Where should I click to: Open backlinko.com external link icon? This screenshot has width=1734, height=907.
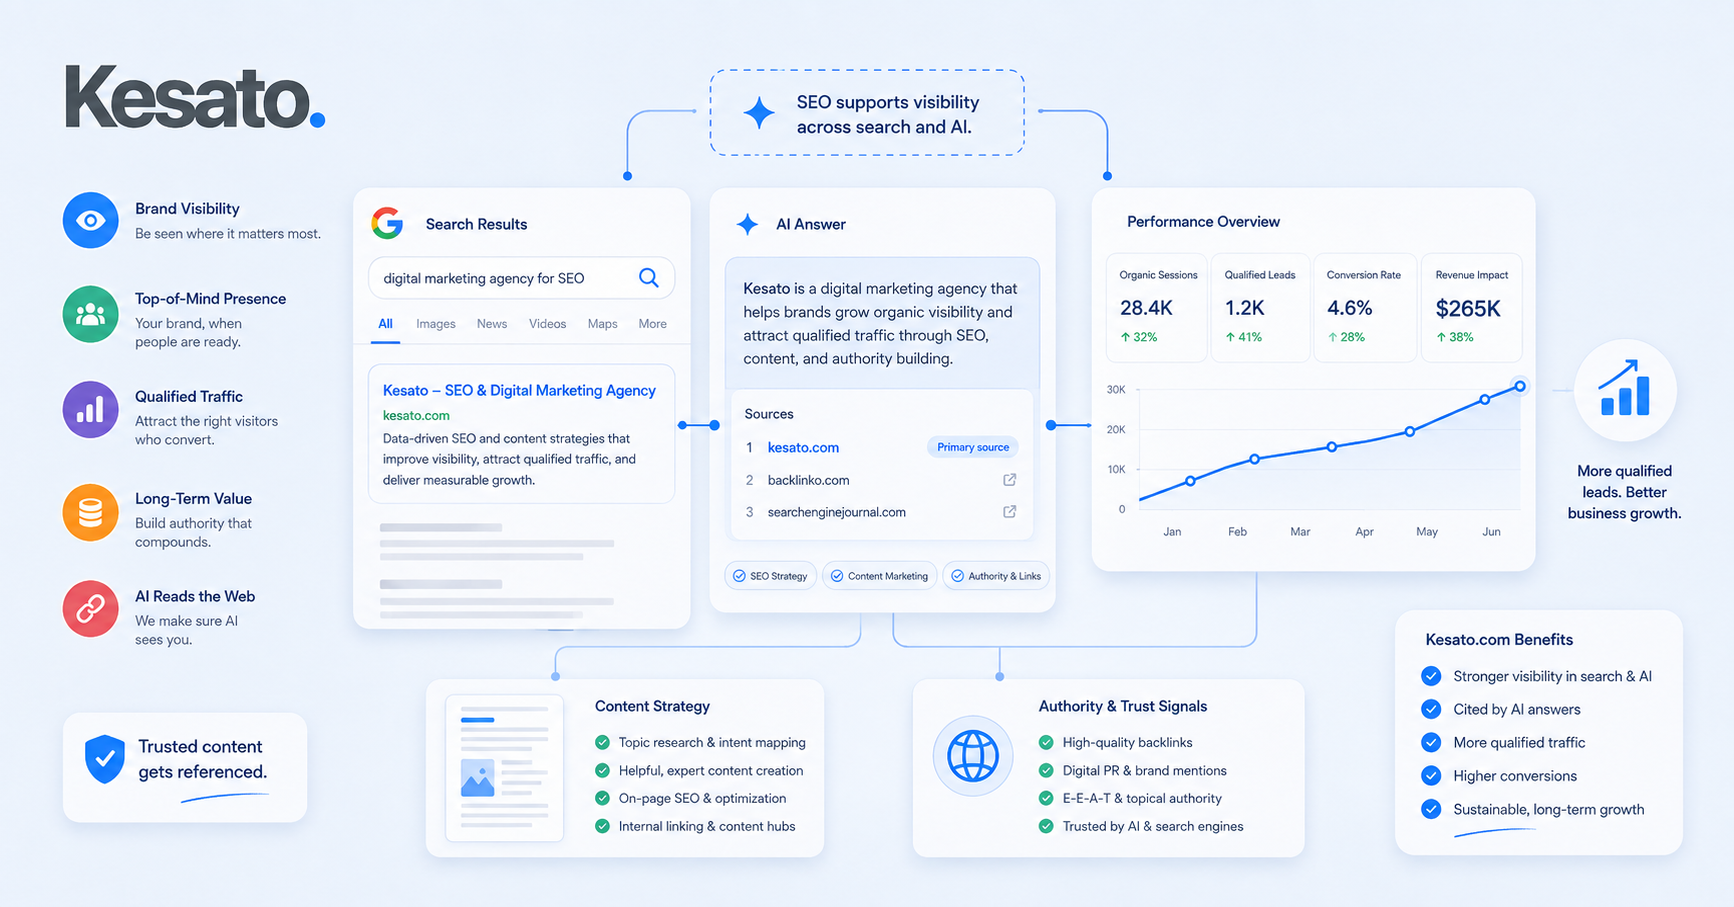click(x=1010, y=480)
